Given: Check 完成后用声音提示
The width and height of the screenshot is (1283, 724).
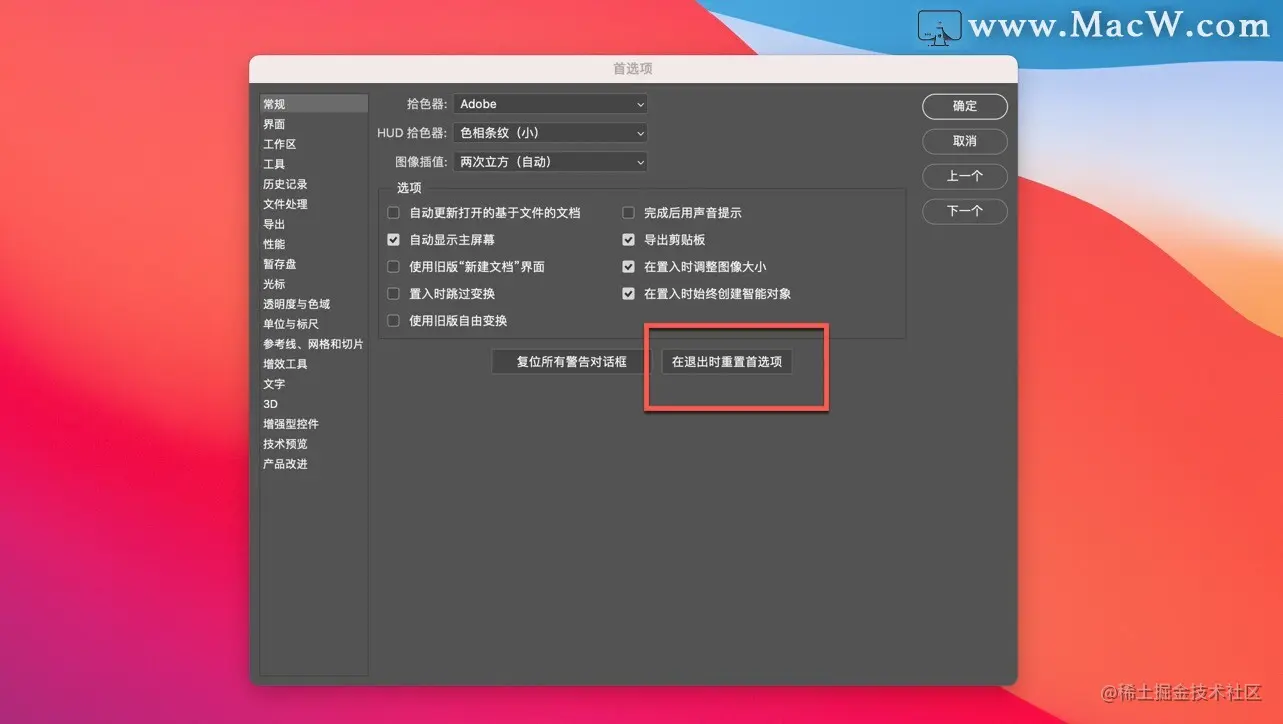Looking at the screenshot, I should click(x=628, y=213).
